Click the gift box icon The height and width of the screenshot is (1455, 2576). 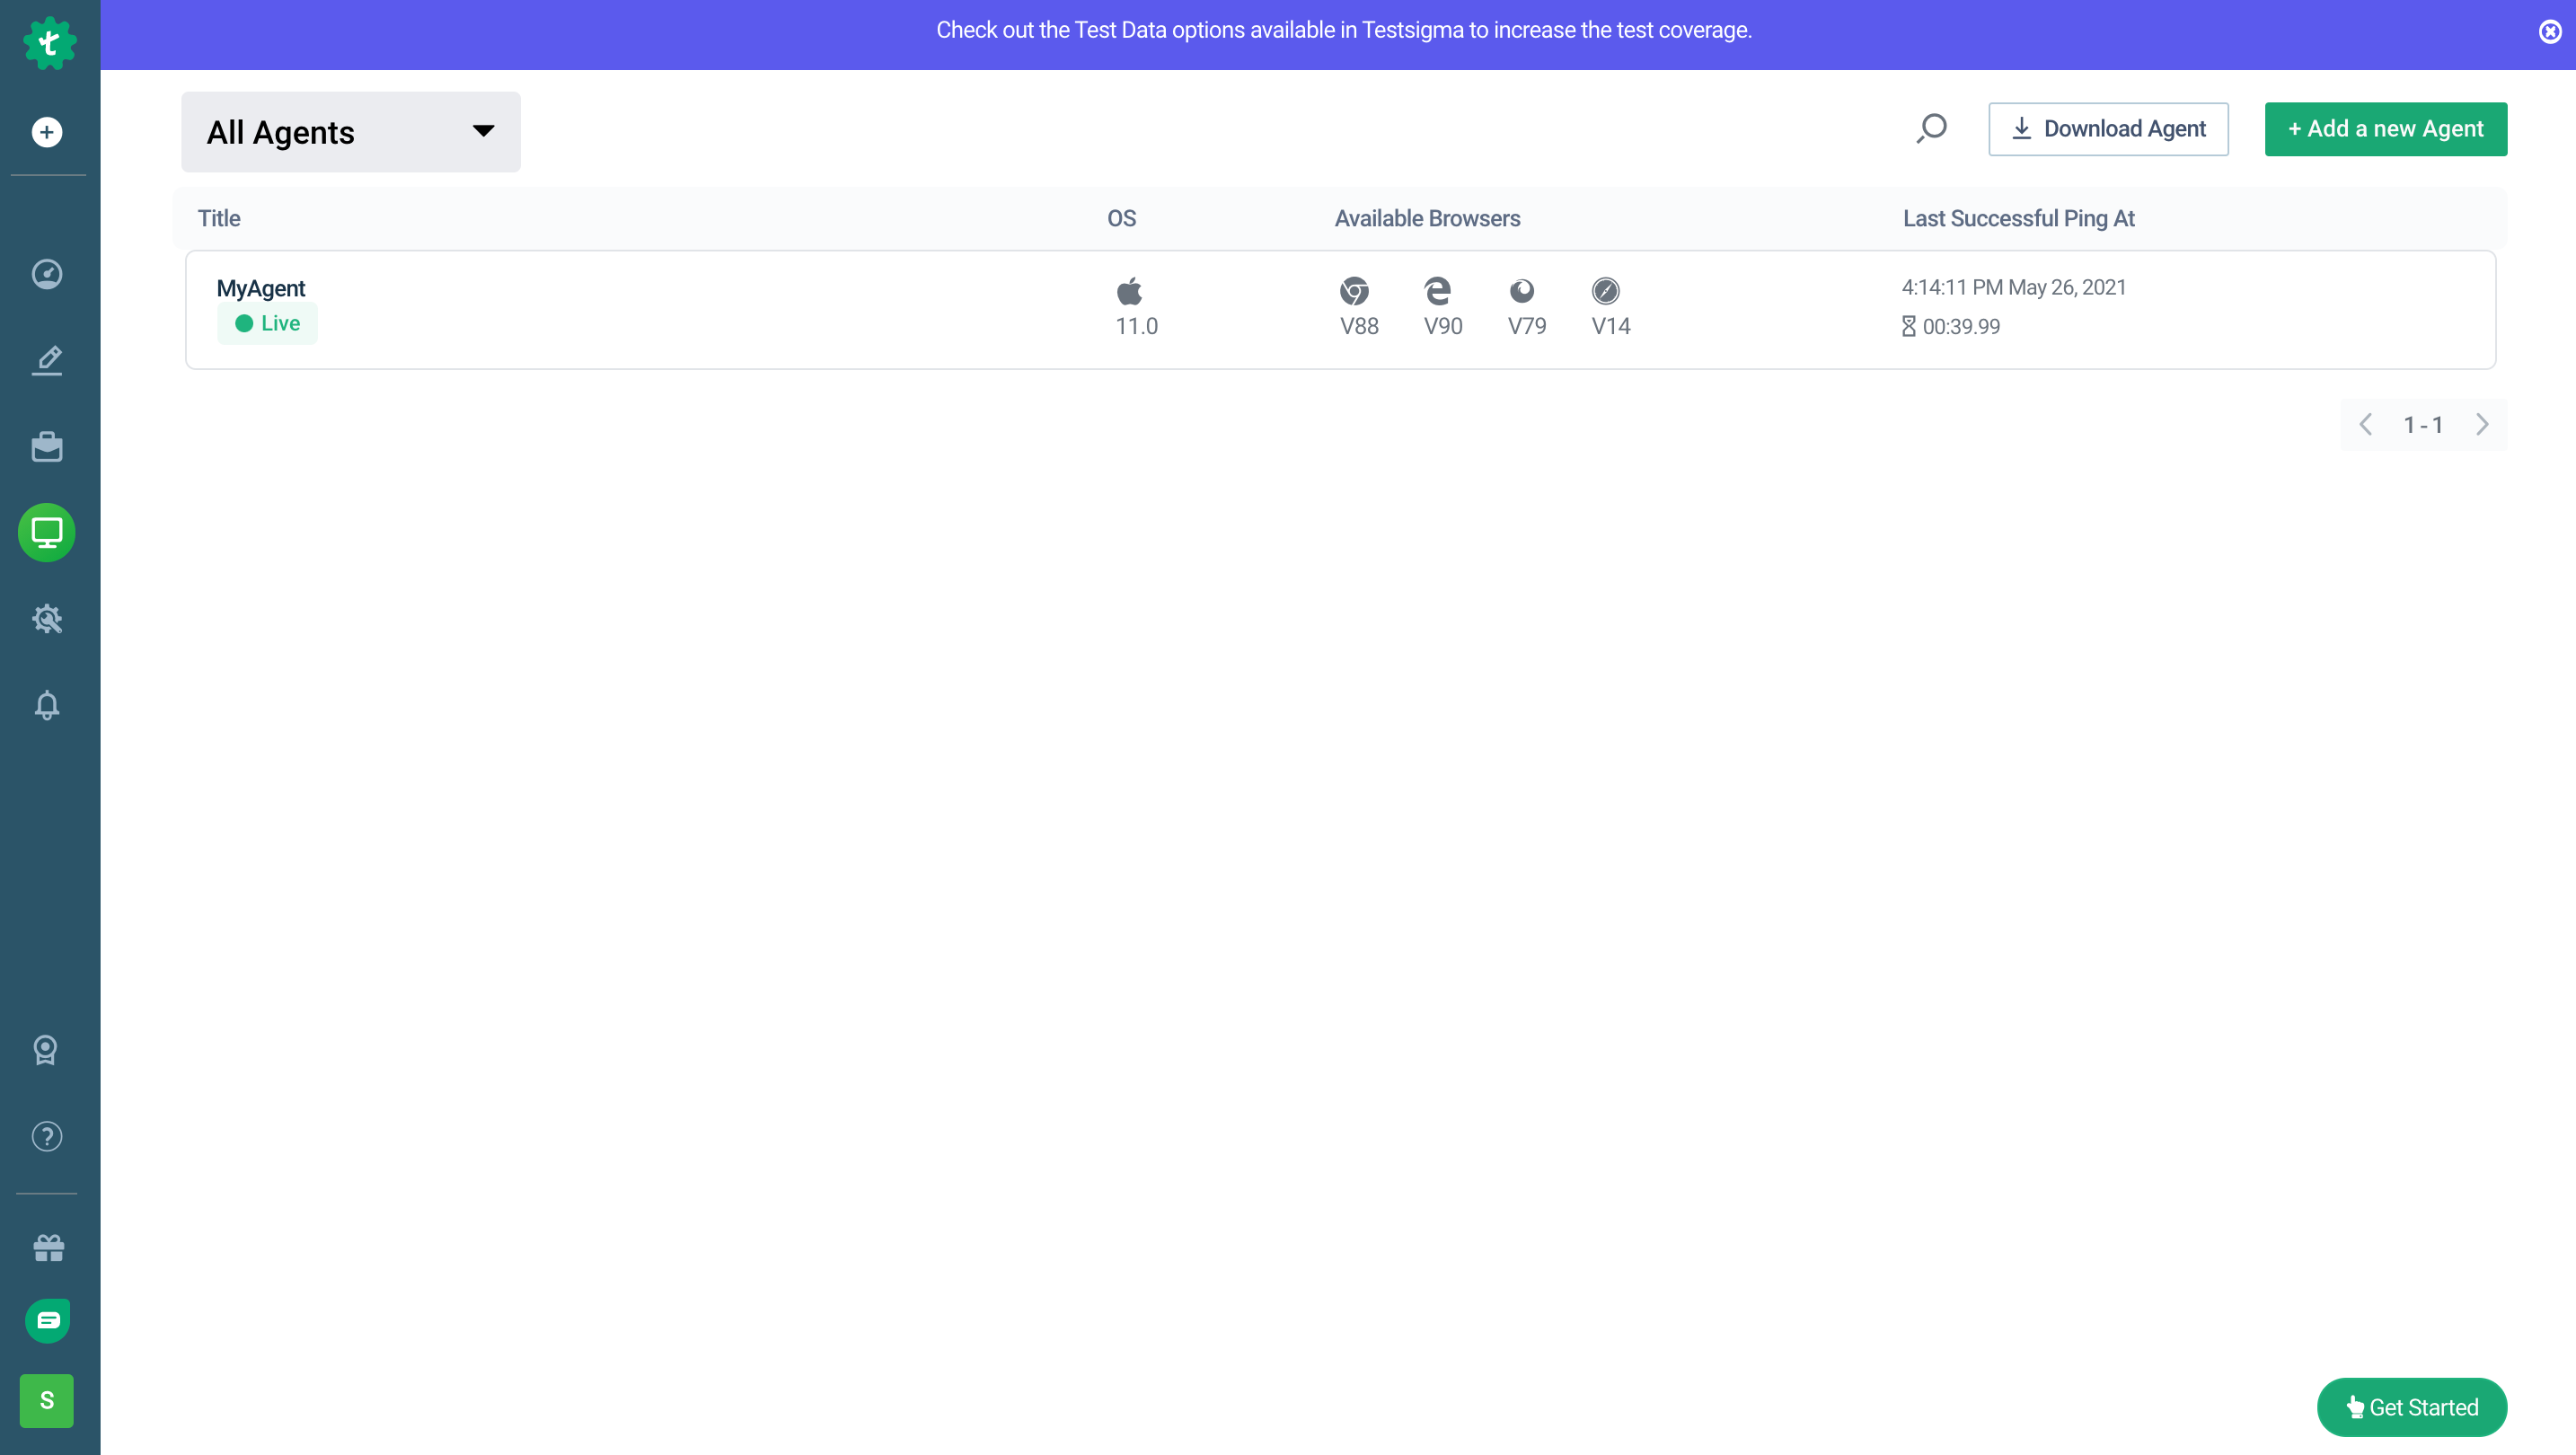[48, 1247]
